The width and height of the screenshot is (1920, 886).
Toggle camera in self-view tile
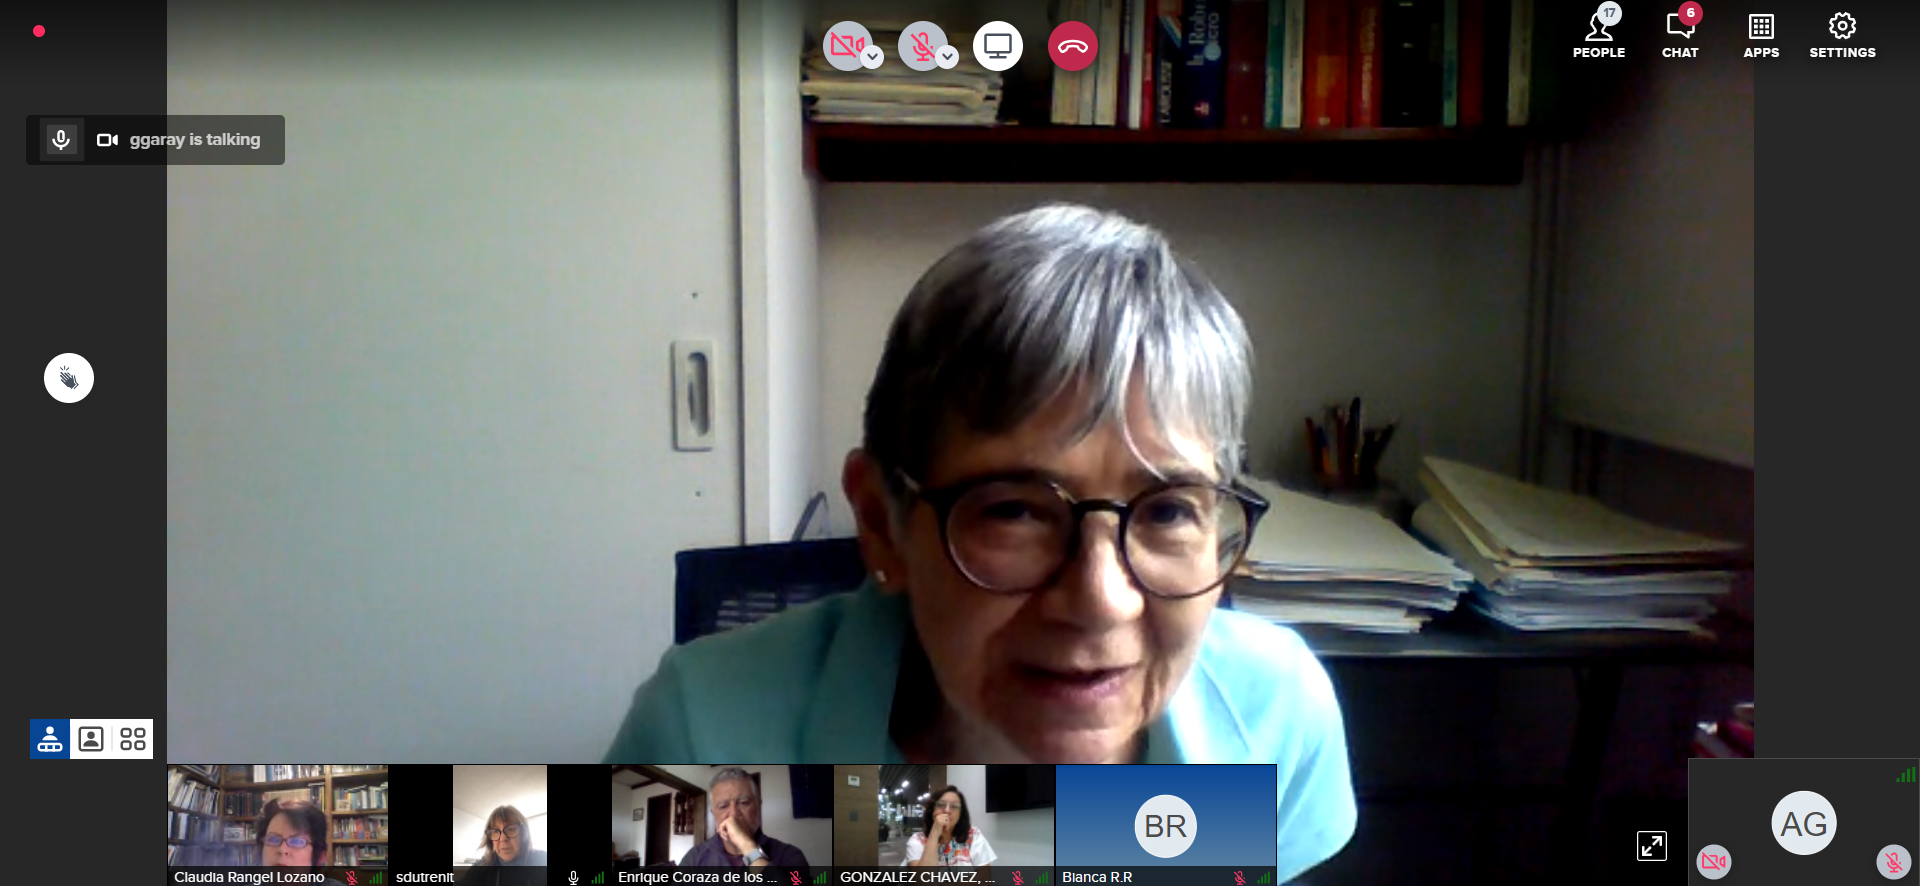(x=1714, y=861)
